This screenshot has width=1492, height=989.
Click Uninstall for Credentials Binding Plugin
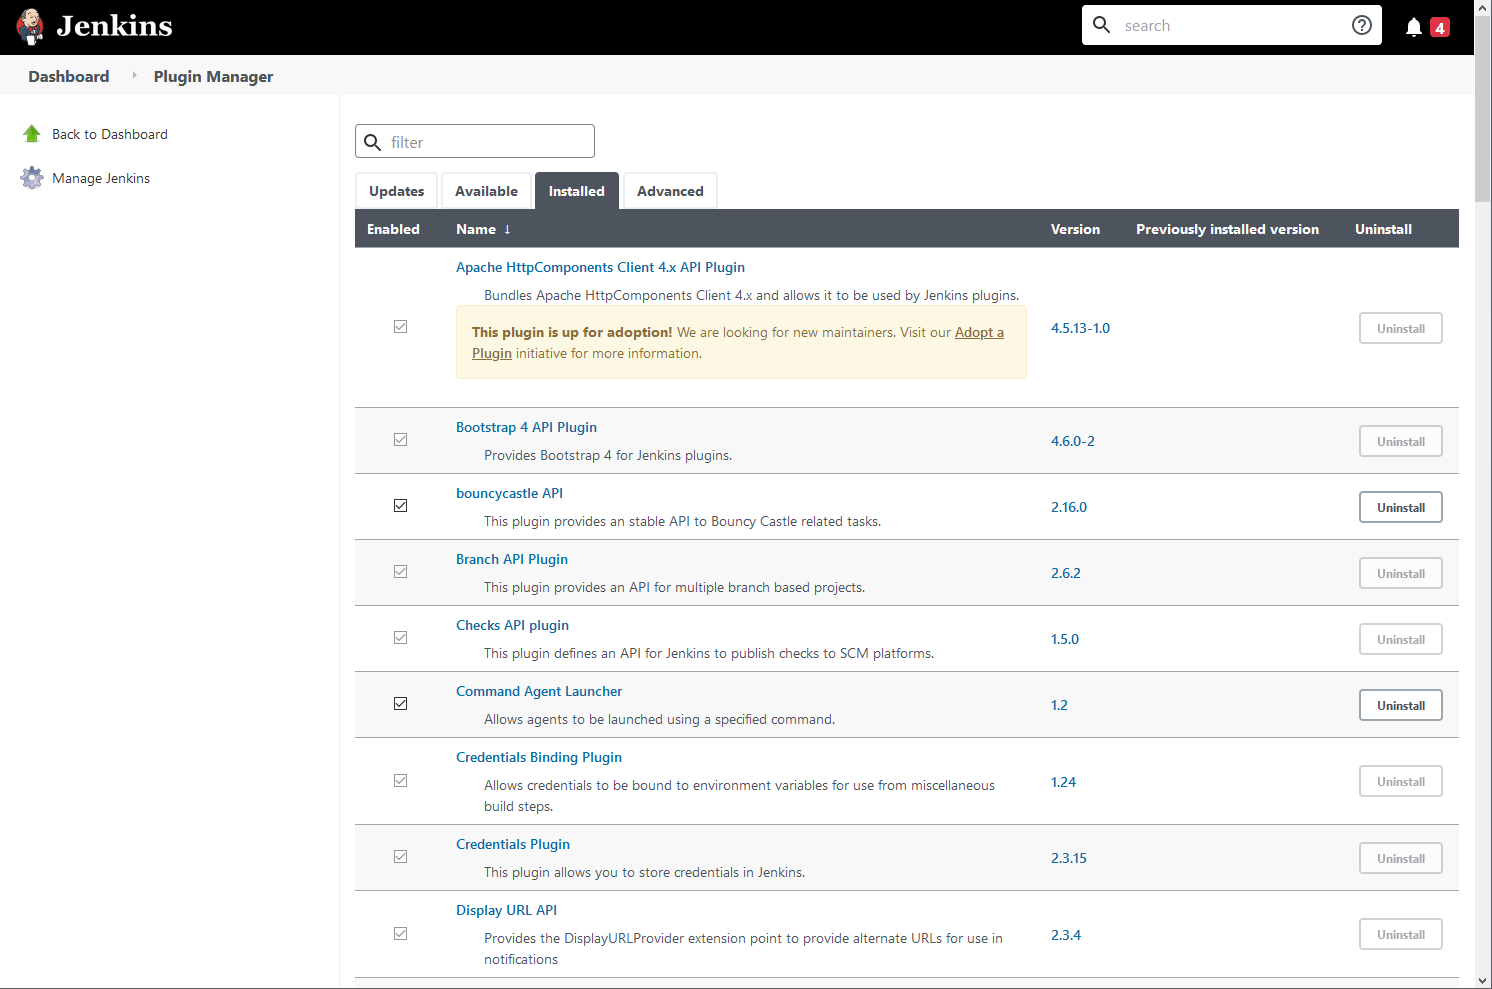[1400, 781]
